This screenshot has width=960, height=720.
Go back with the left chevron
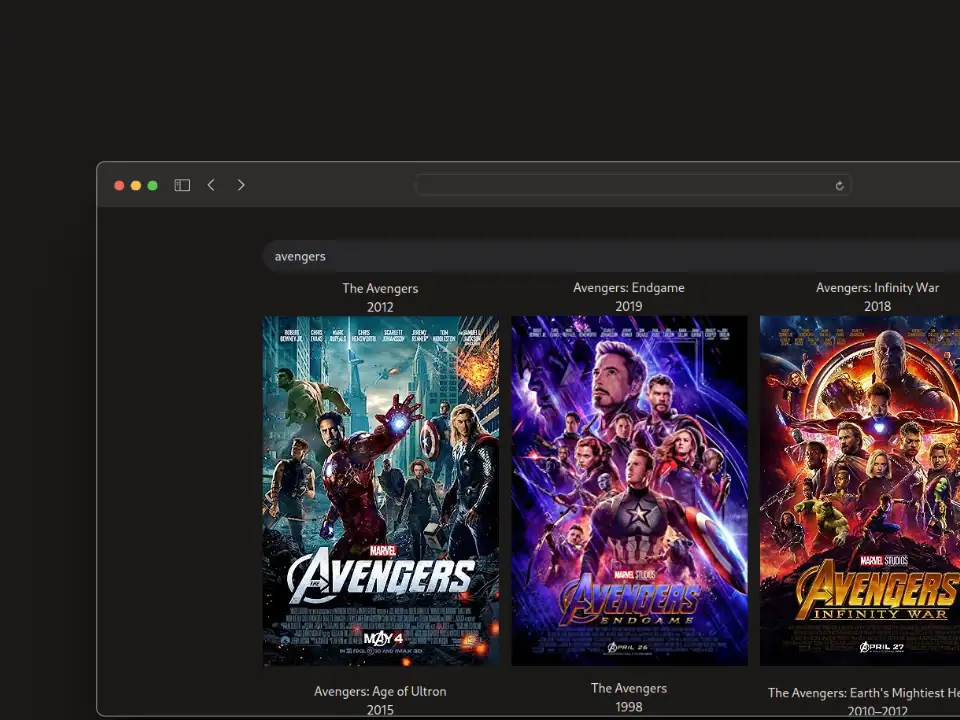click(x=211, y=185)
